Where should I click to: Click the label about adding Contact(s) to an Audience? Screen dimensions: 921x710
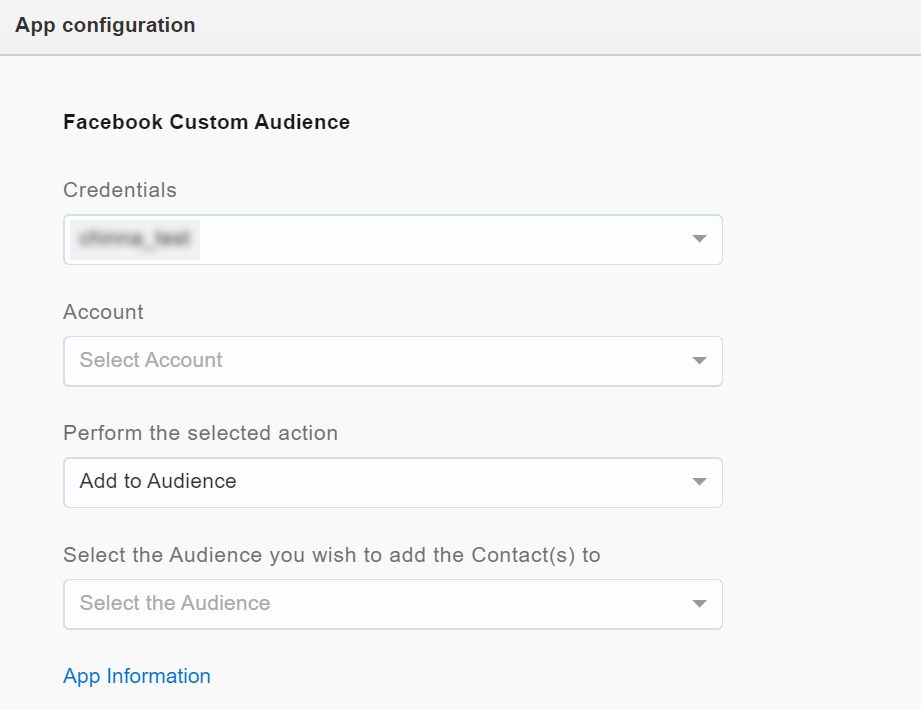click(x=331, y=555)
